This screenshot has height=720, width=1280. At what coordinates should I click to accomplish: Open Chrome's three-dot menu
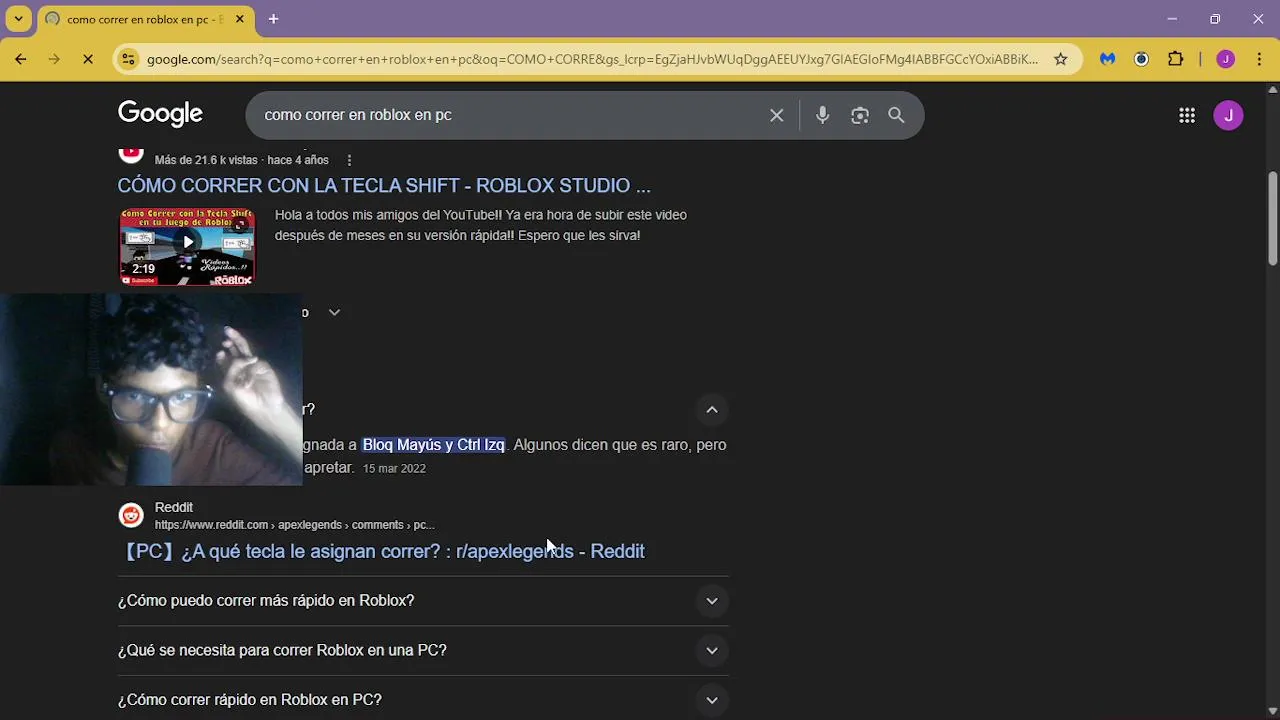click(1259, 59)
